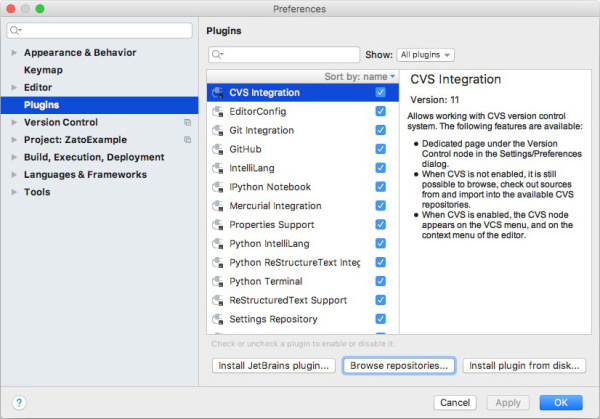Click the ReStructuredText Support plugin icon
Viewport: 600px width, 419px height.
pos(218,300)
